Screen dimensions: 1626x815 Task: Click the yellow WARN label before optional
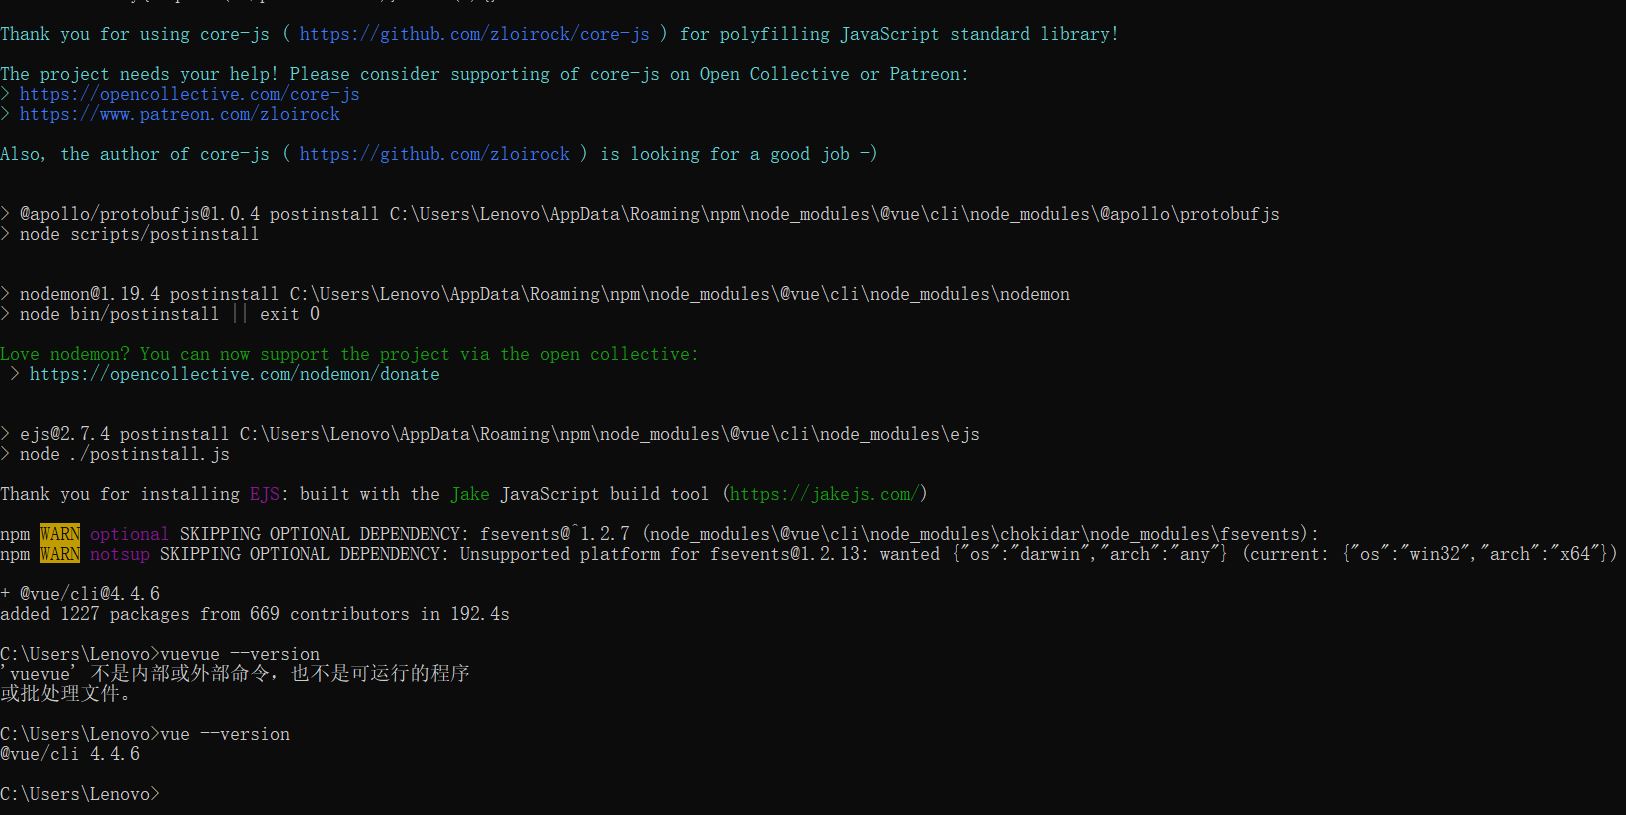pos(60,534)
